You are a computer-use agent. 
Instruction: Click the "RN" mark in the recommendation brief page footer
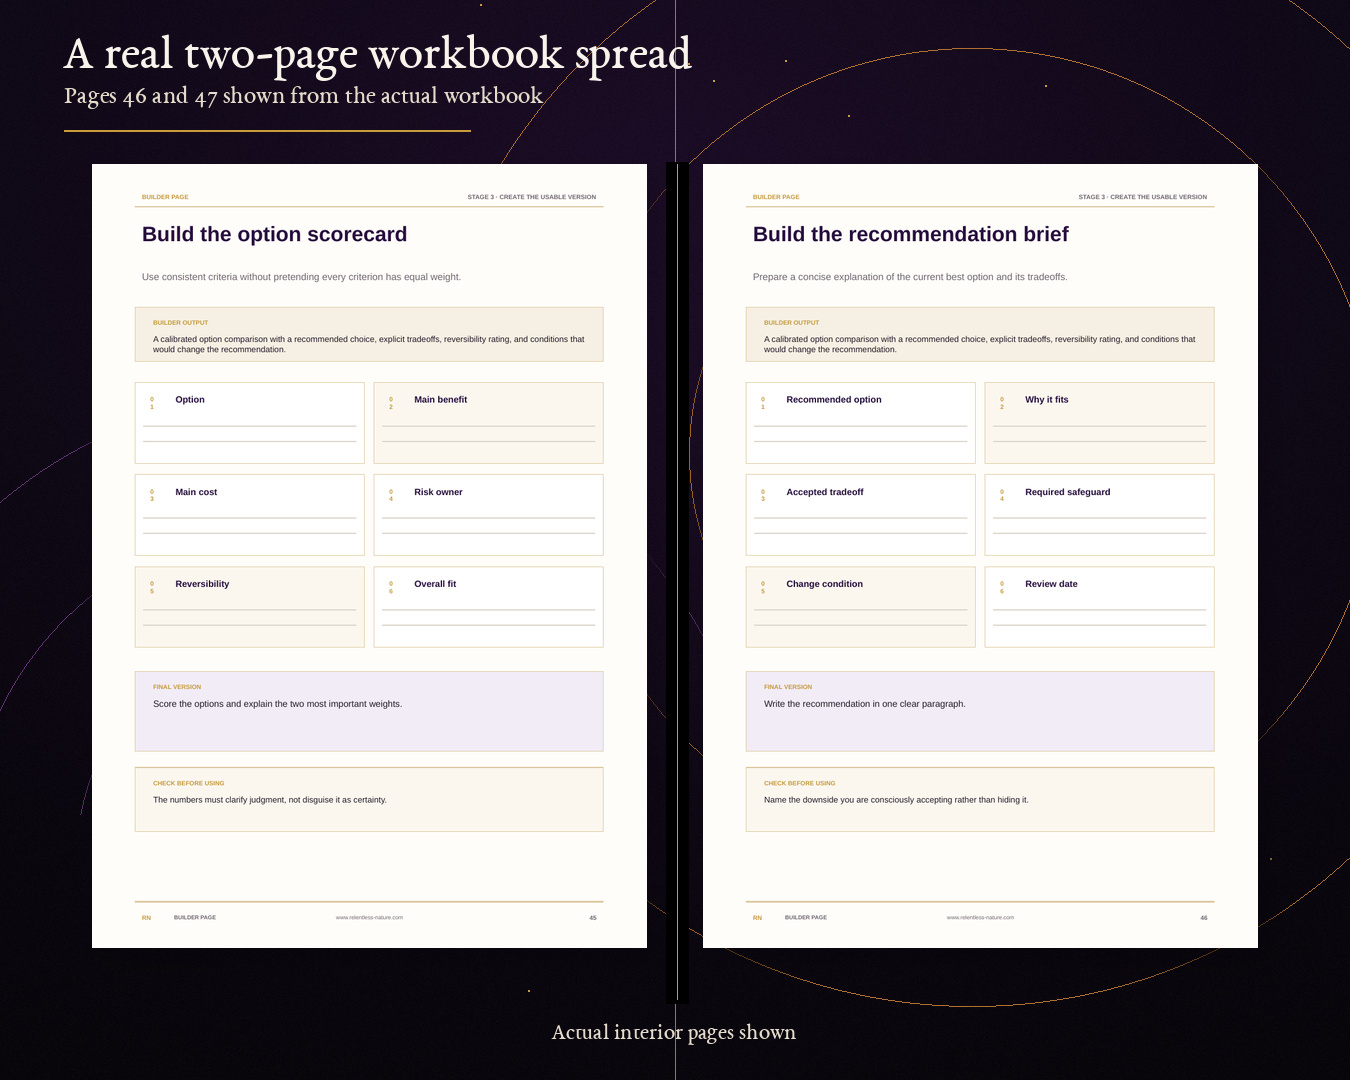click(x=757, y=918)
